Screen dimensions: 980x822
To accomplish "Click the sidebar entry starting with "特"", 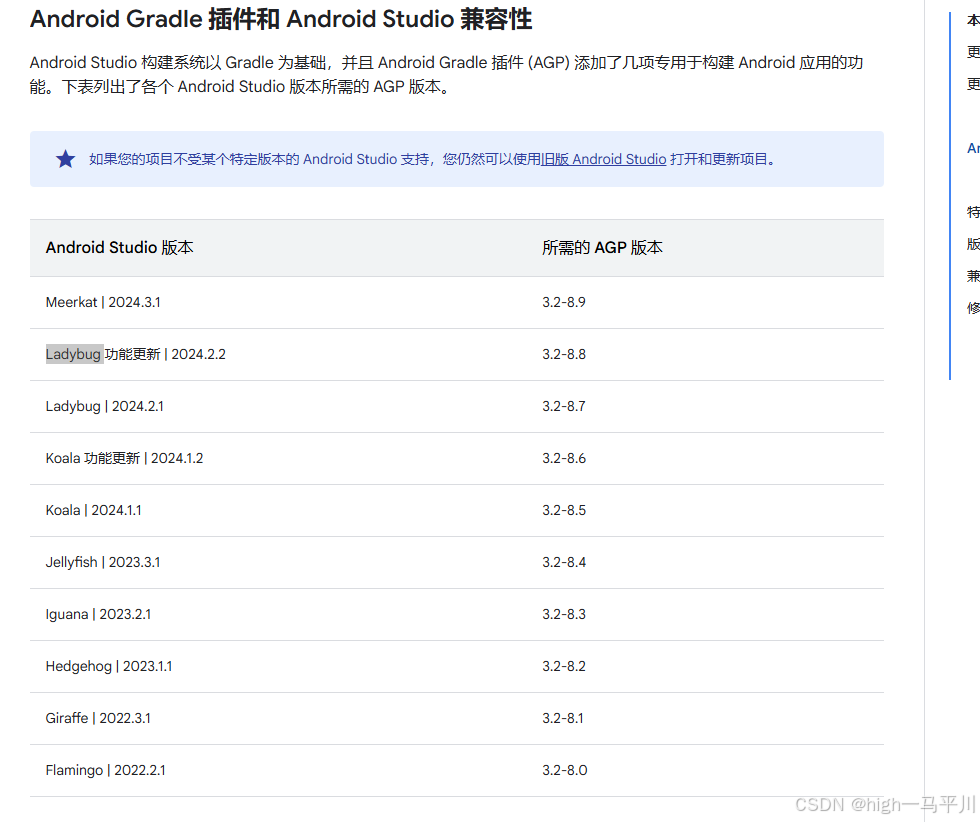I will 970,211.
